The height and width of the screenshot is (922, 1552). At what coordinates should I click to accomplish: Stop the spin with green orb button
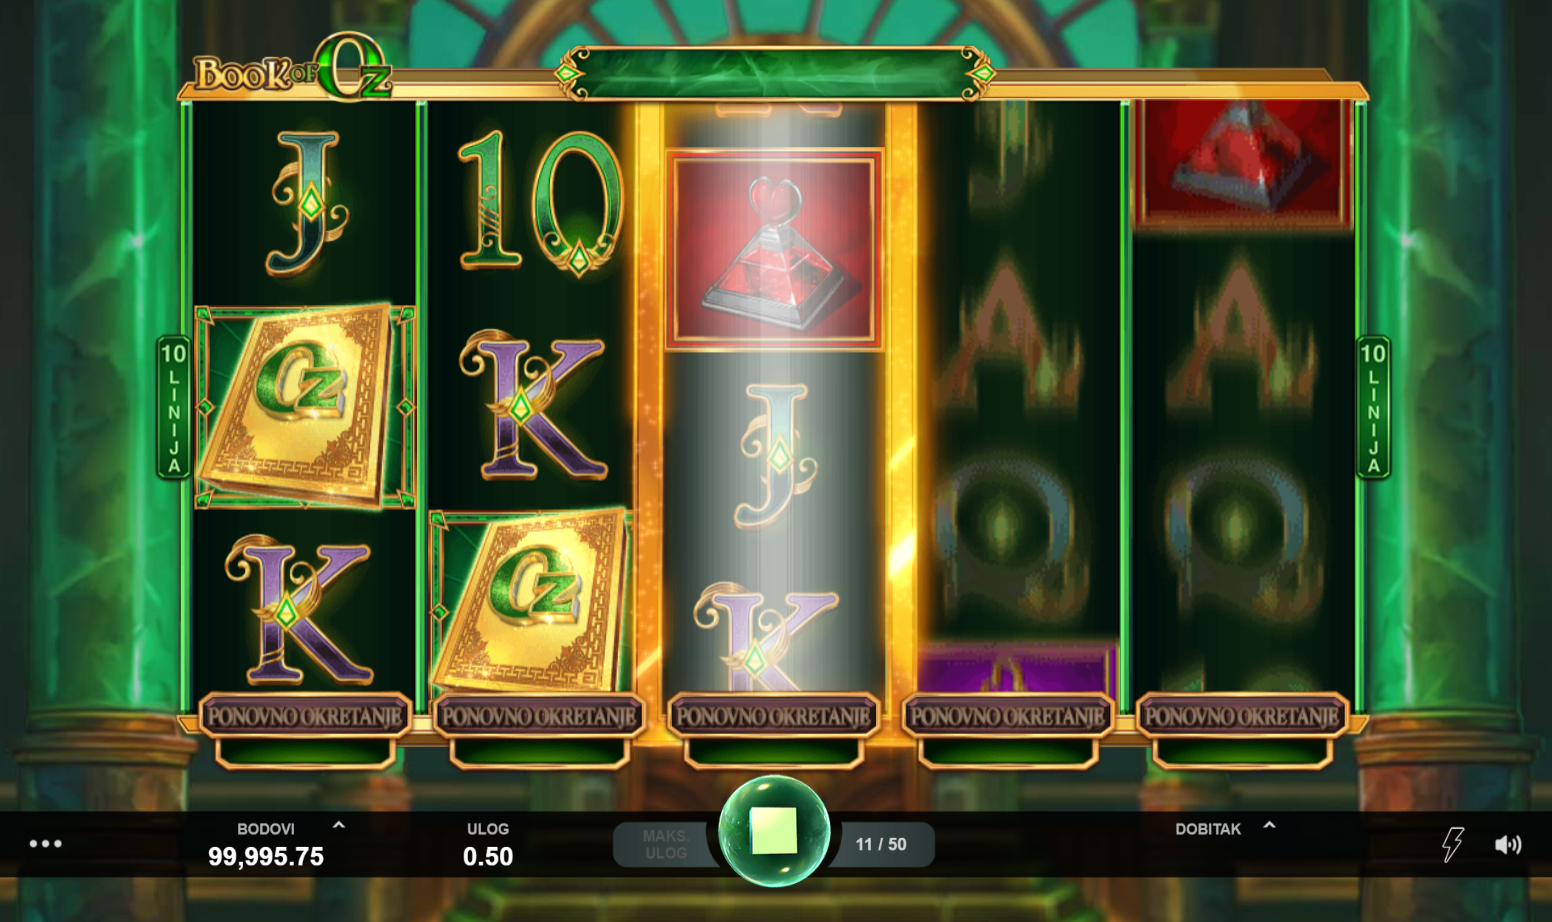(774, 831)
